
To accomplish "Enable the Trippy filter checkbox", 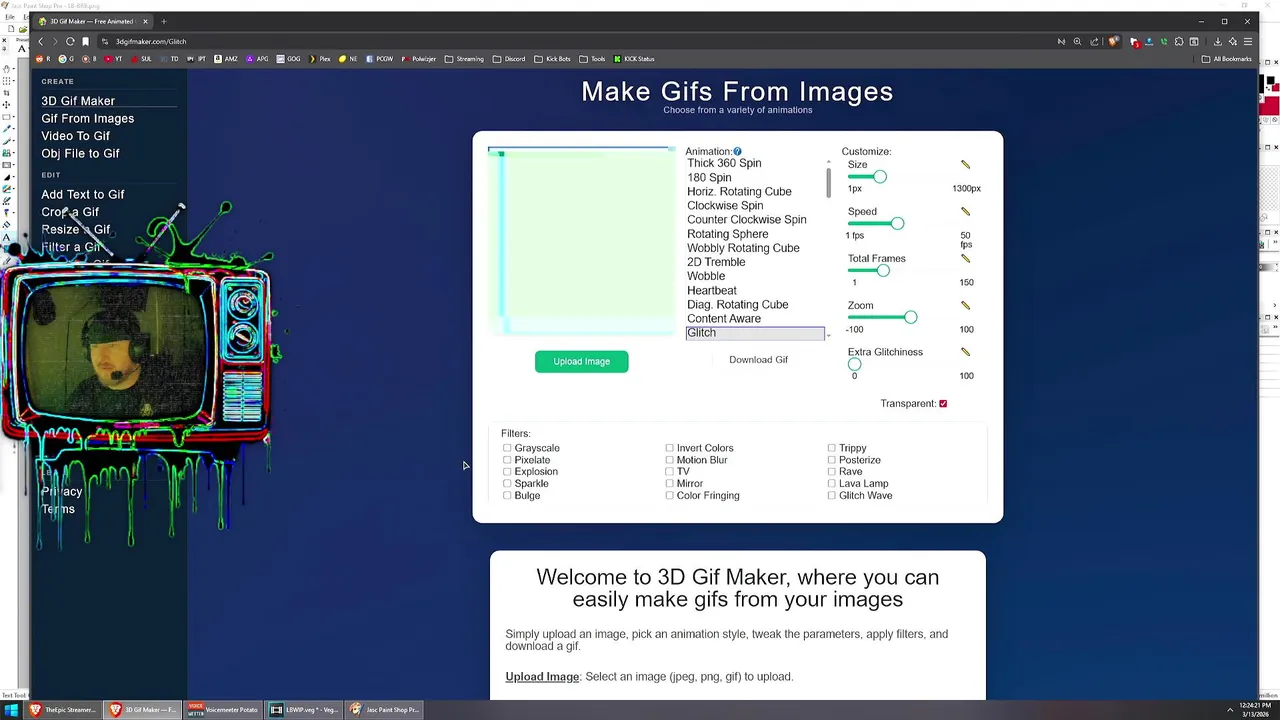I will pyautogui.click(x=831, y=448).
